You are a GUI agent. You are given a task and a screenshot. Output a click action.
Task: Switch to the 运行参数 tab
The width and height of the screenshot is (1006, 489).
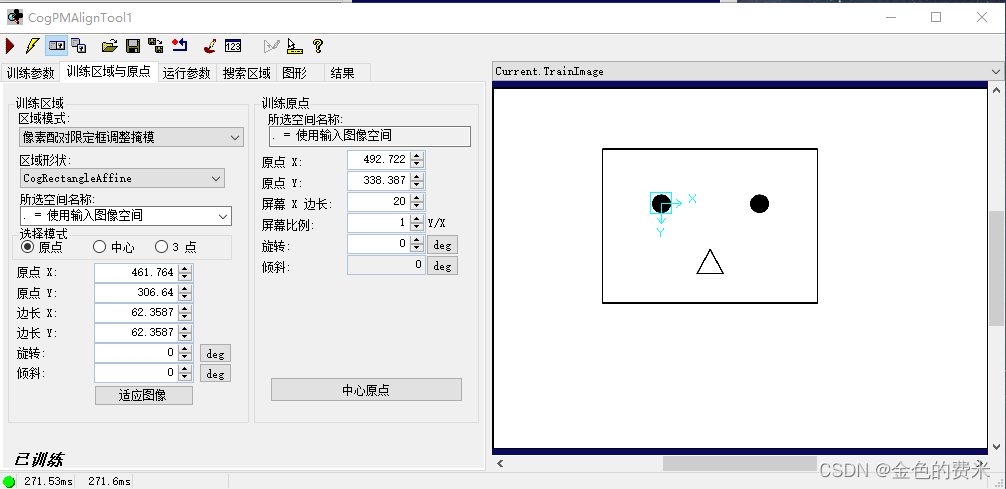click(186, 73)
